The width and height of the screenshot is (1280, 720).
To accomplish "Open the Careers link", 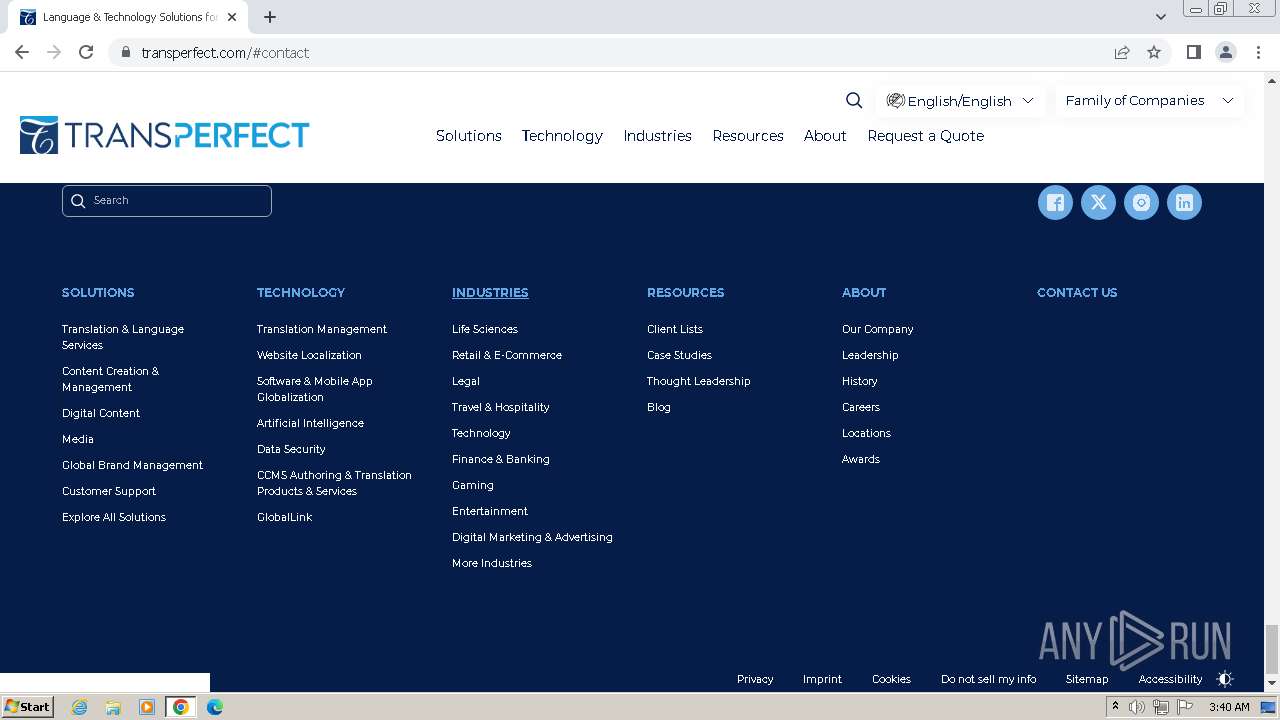I will click(861, 407).
